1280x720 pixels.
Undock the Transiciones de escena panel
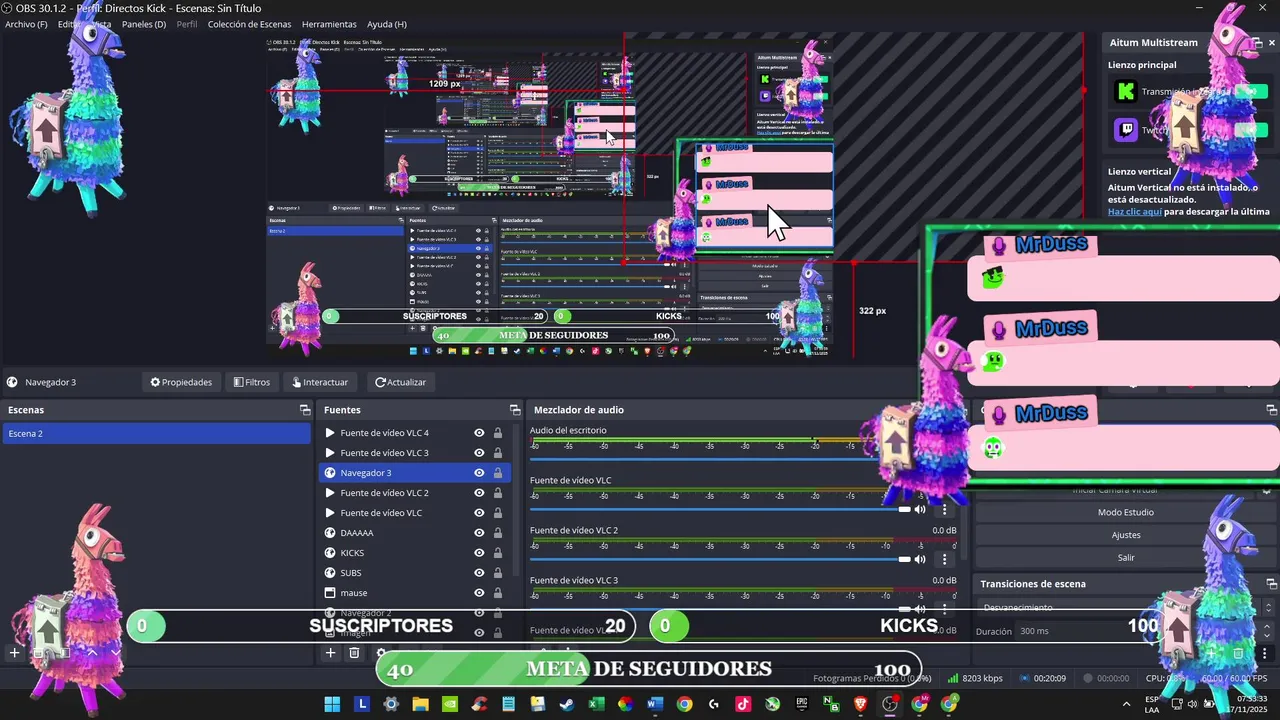(1272, 584)
